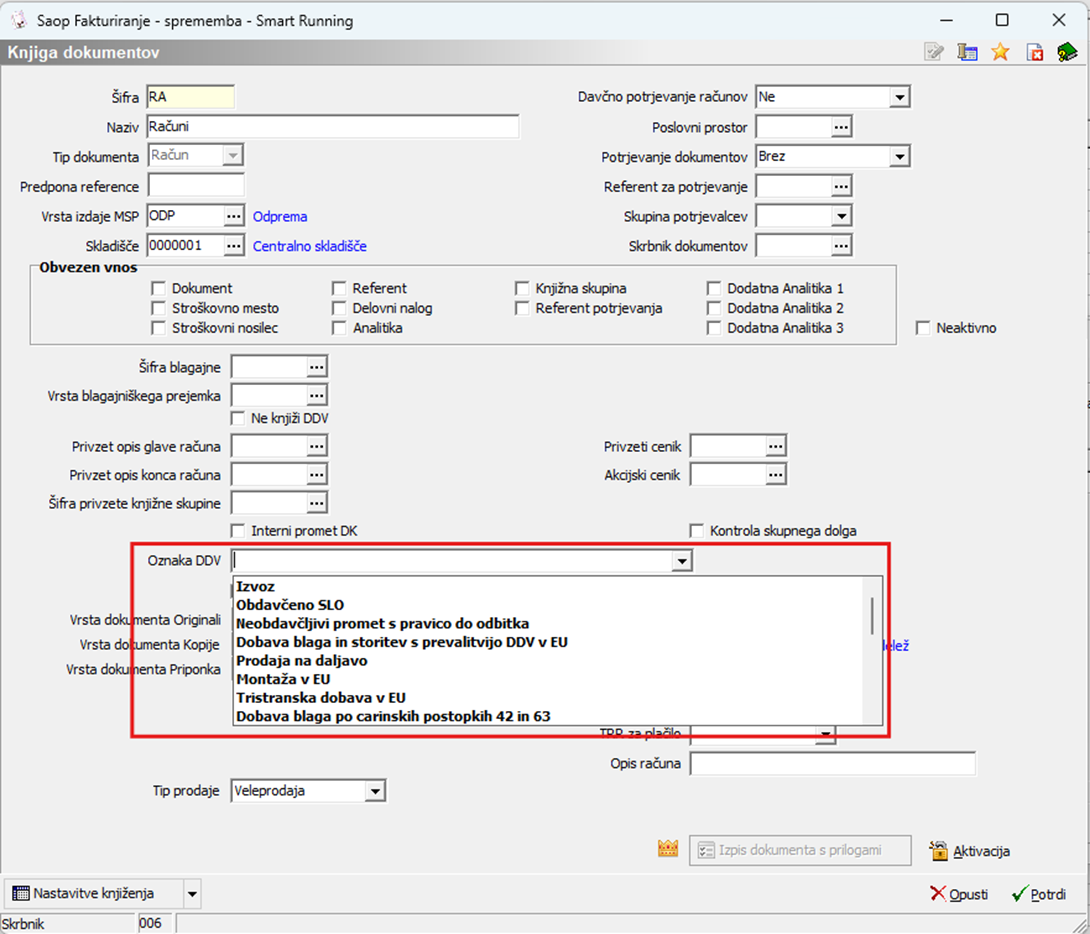Screen dimensions: 1090x934
Task: Click the Opis računa input field
Action: point(833,764)
